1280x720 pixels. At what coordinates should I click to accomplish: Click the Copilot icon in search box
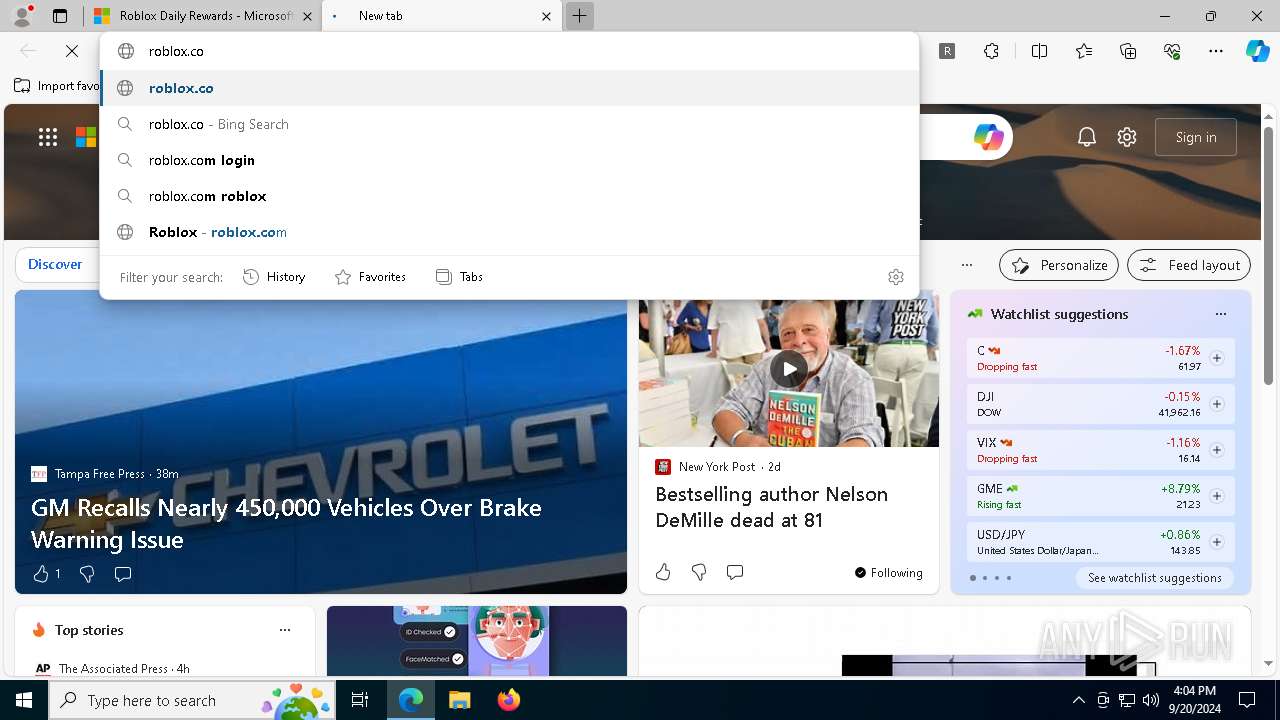[988, 137]
